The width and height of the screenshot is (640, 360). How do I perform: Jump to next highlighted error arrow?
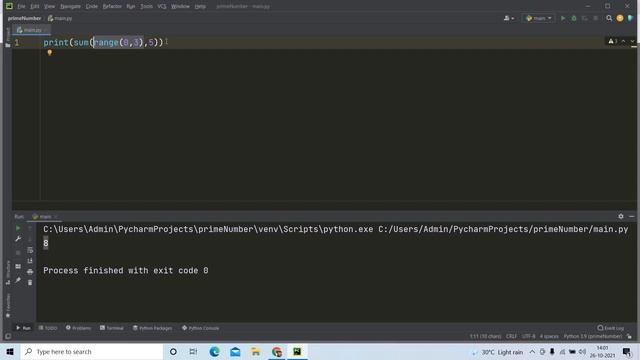pos(632,41)
